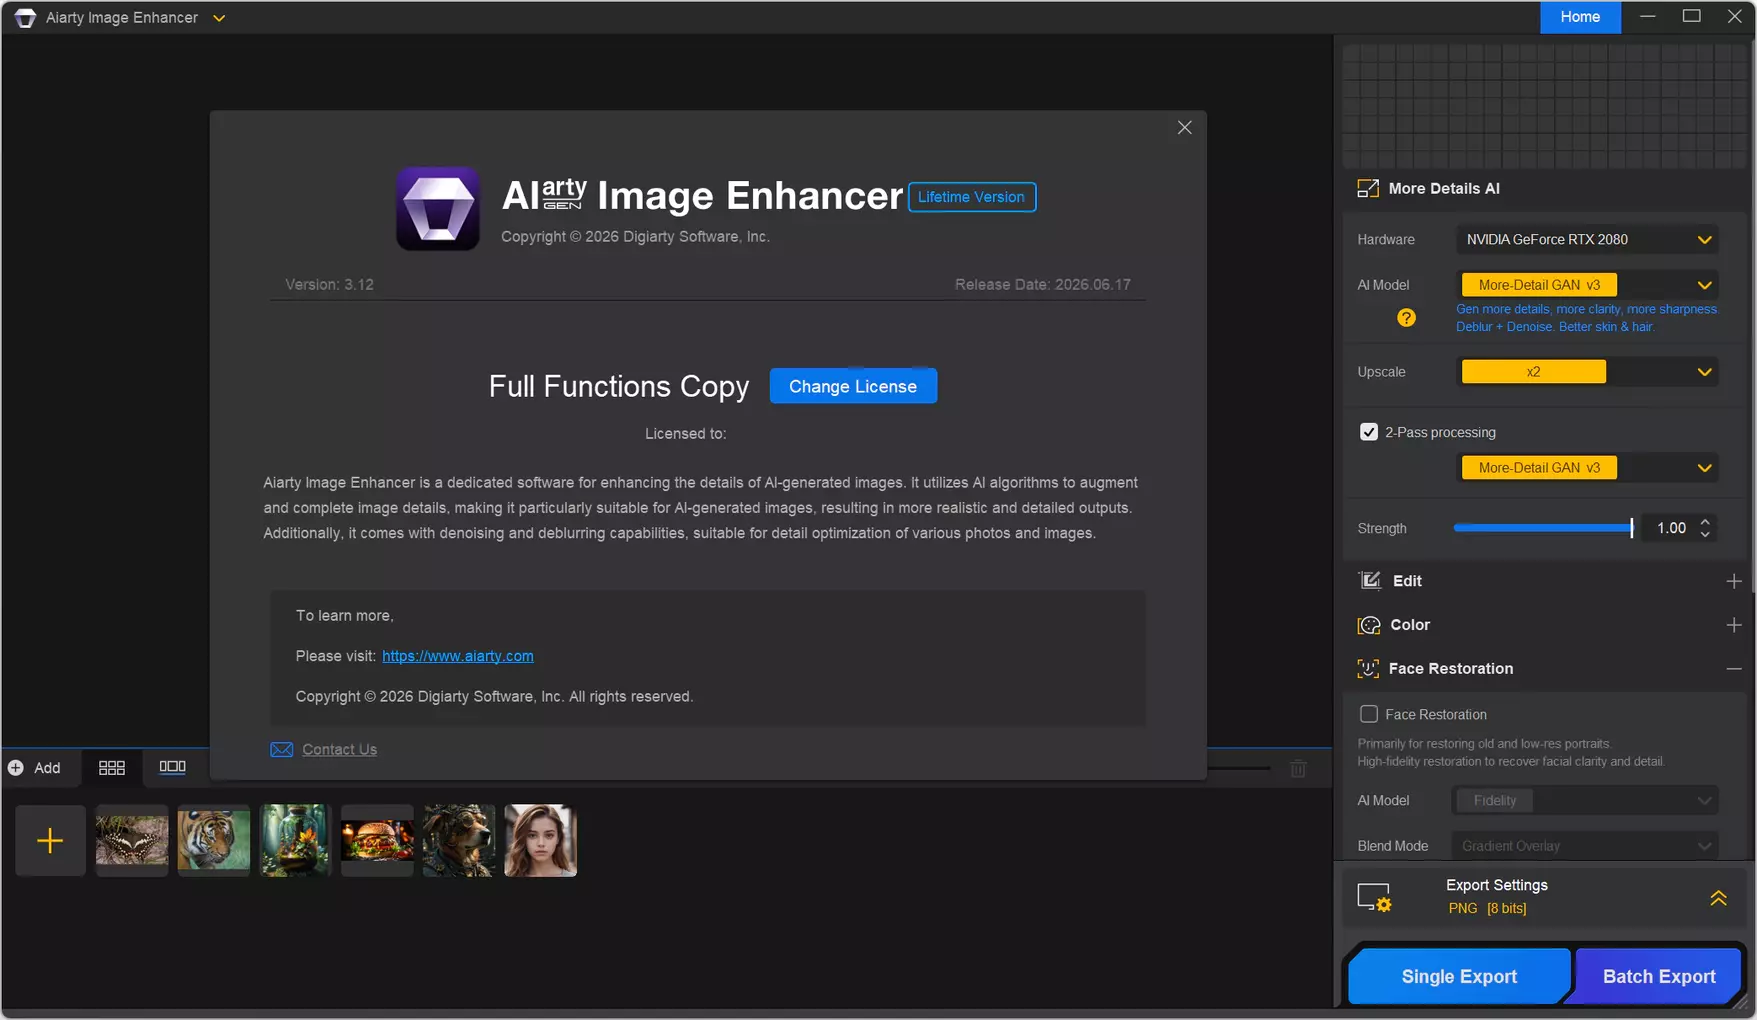Click the Face Restoration section icon
The image size is (1757, 1020).
(x=1368, y=669)
